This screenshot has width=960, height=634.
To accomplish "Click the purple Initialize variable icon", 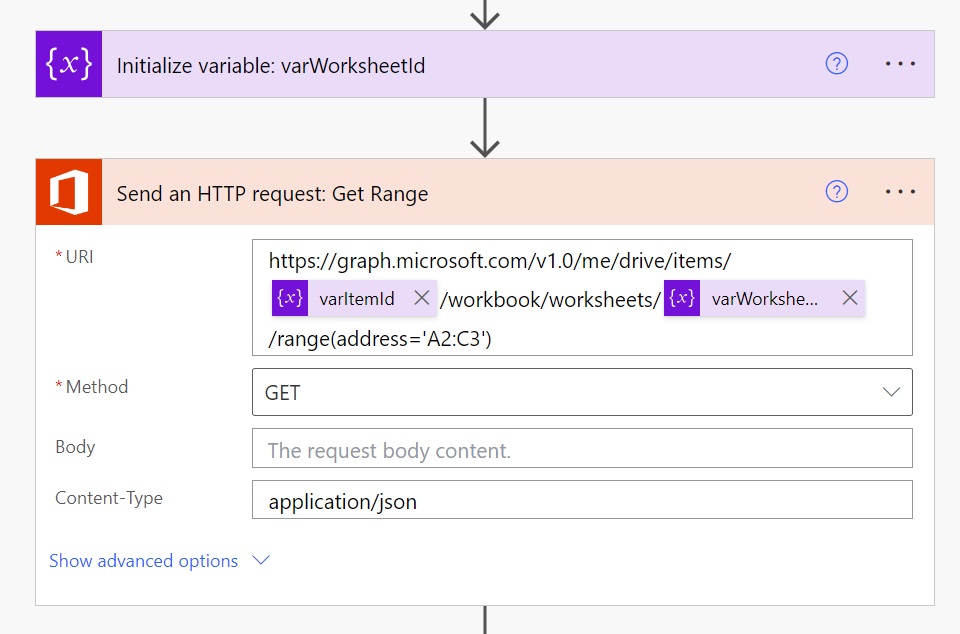I will (x=69, y=64).
